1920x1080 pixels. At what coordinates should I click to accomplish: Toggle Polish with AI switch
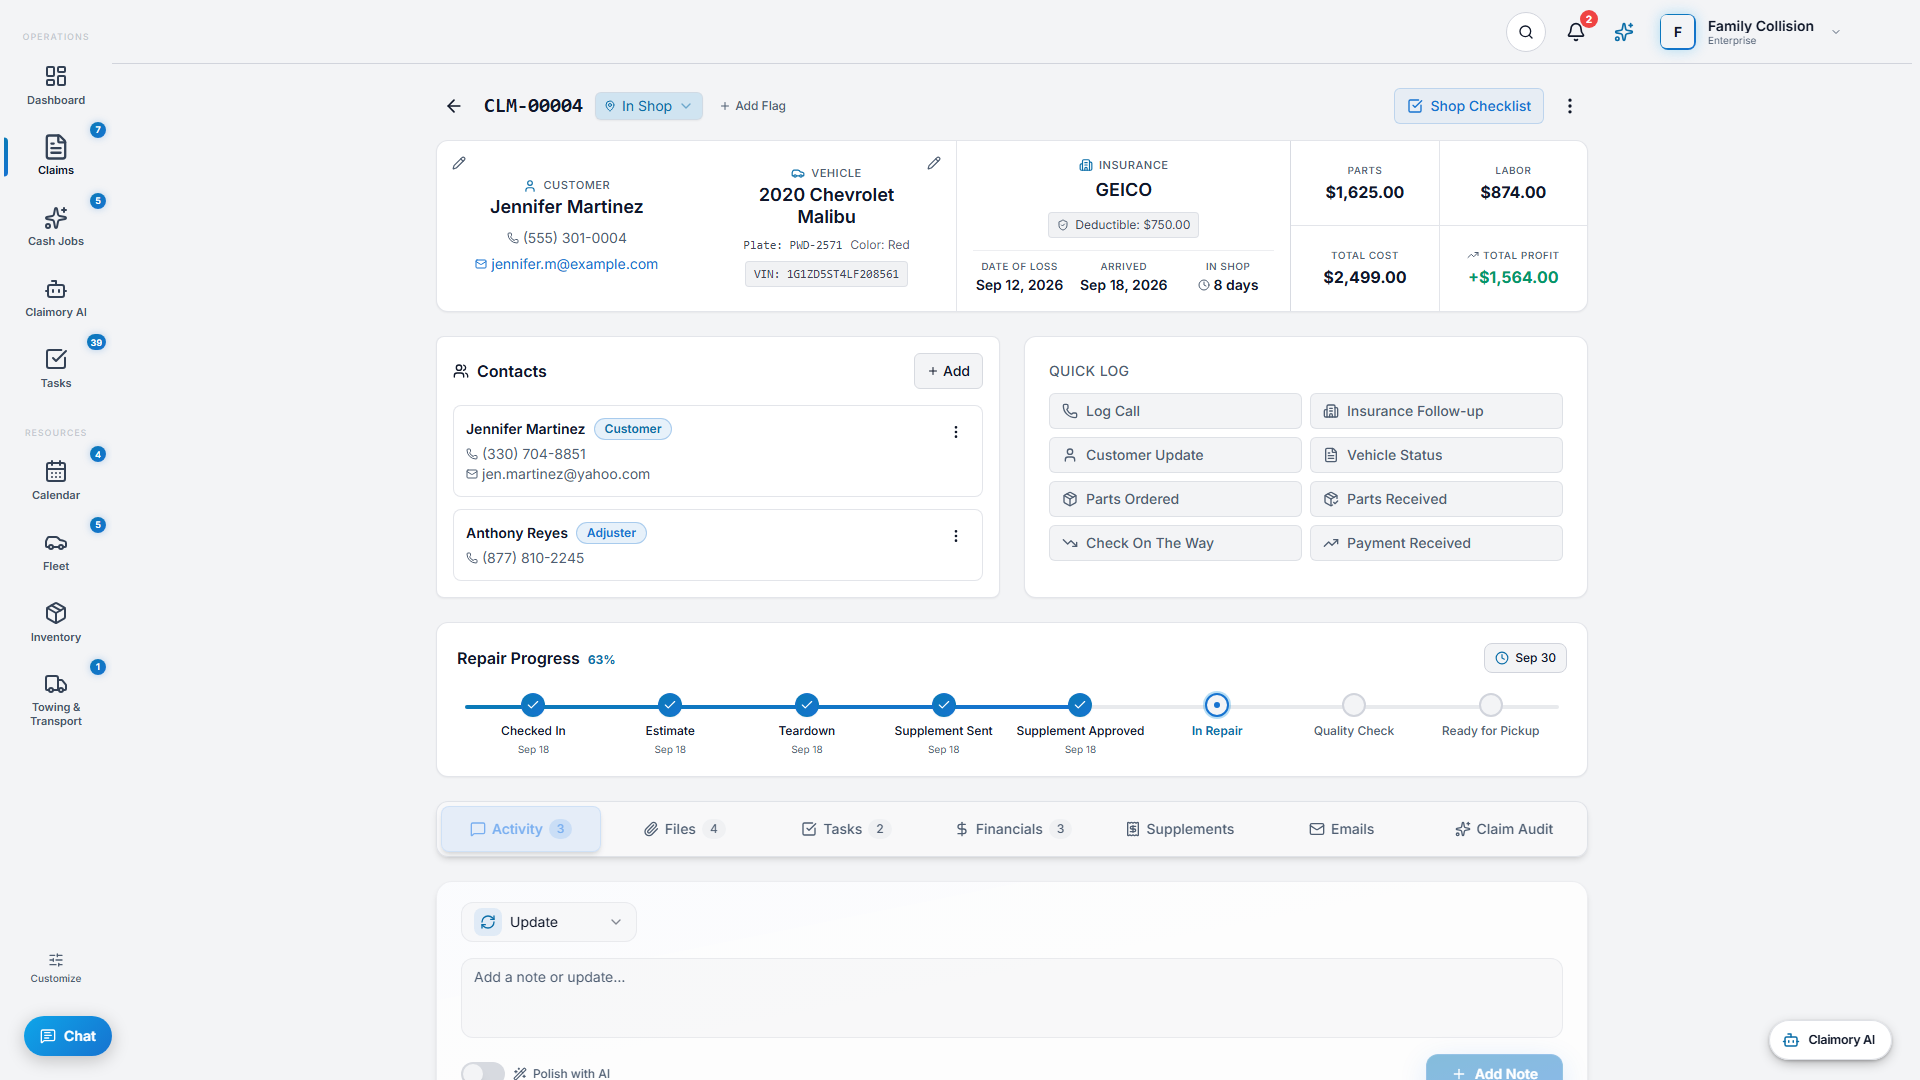coord(483,1072)
